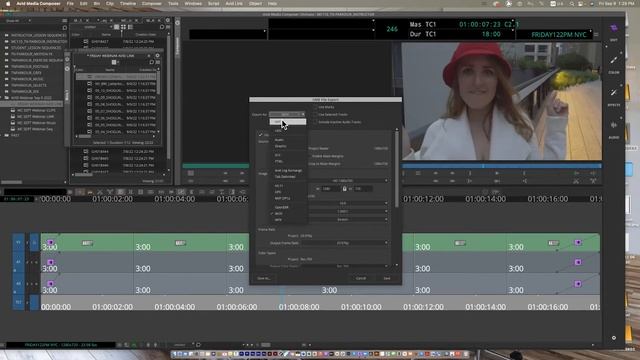Image resolution: width=640 pixels, height=360 pixels.
Task: Choose Graphic in Export As list
Action: point(280,146)
